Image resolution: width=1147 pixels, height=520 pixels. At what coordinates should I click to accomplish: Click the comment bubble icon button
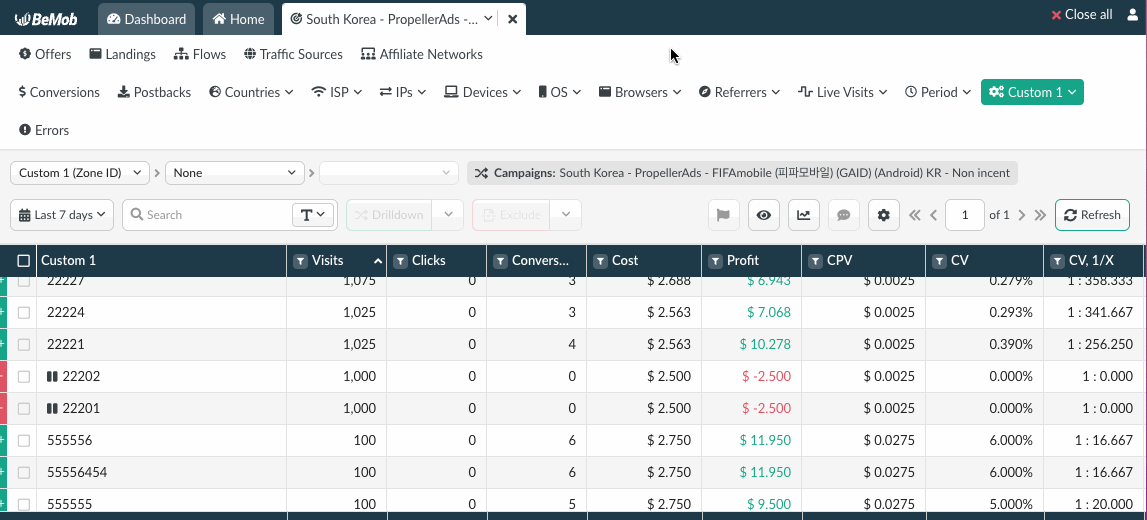(843, 215)
